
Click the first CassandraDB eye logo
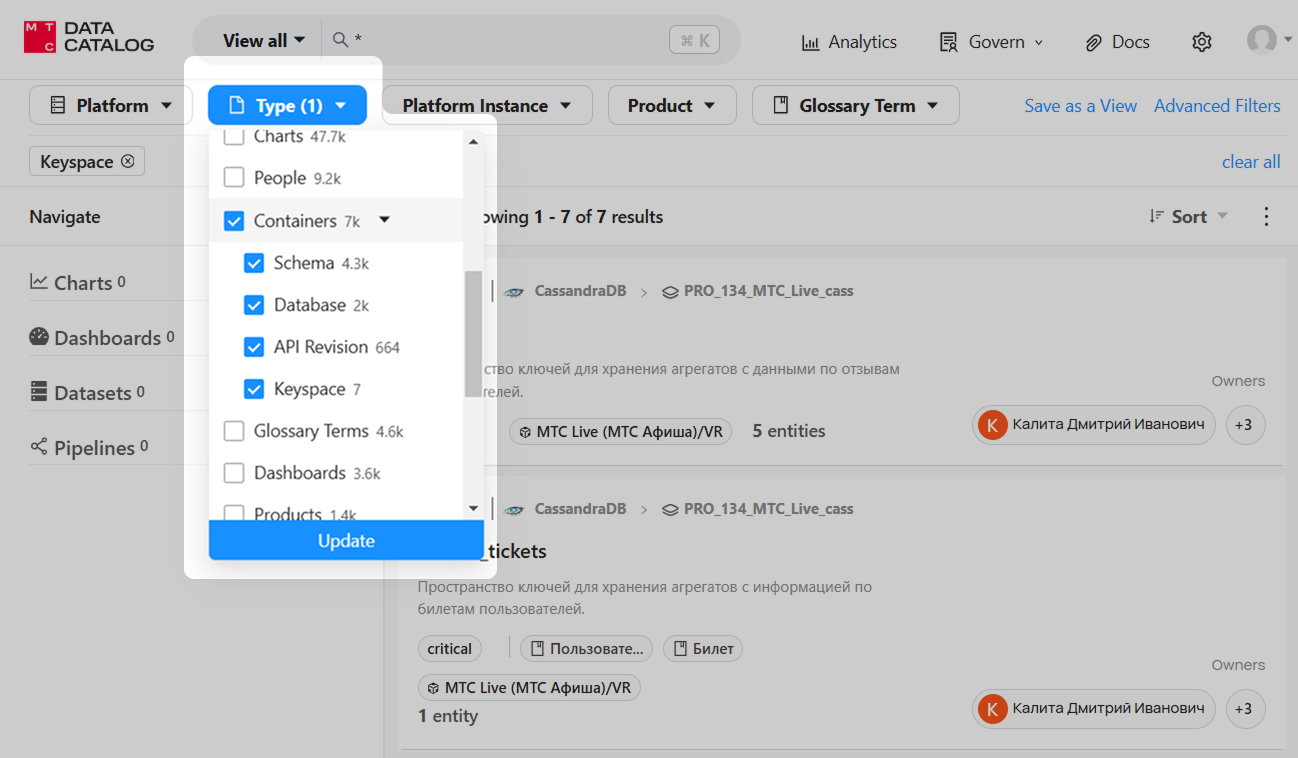pyautogui.click(x=514, y=292)
